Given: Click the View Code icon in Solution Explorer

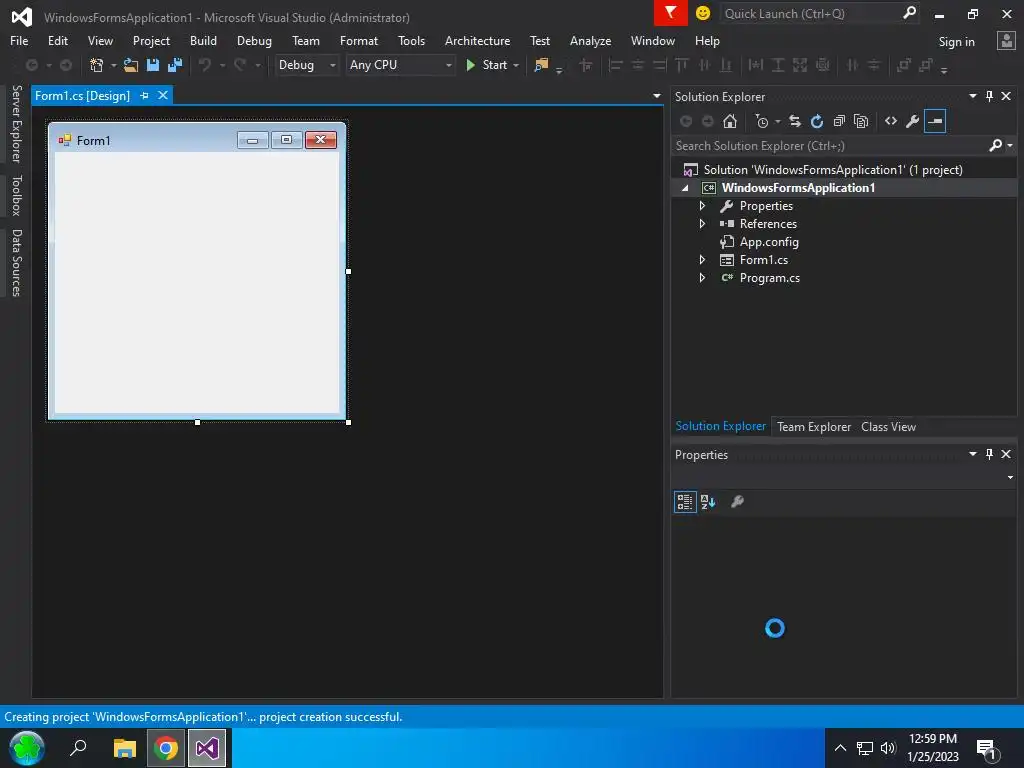Looking at the screenshot, I should tap(891, 121).
